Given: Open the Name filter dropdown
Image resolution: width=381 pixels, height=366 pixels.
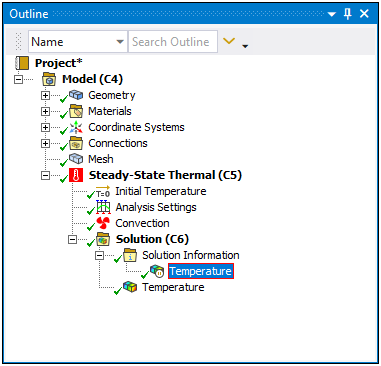Looking at the screenshot, I should 120,42.
